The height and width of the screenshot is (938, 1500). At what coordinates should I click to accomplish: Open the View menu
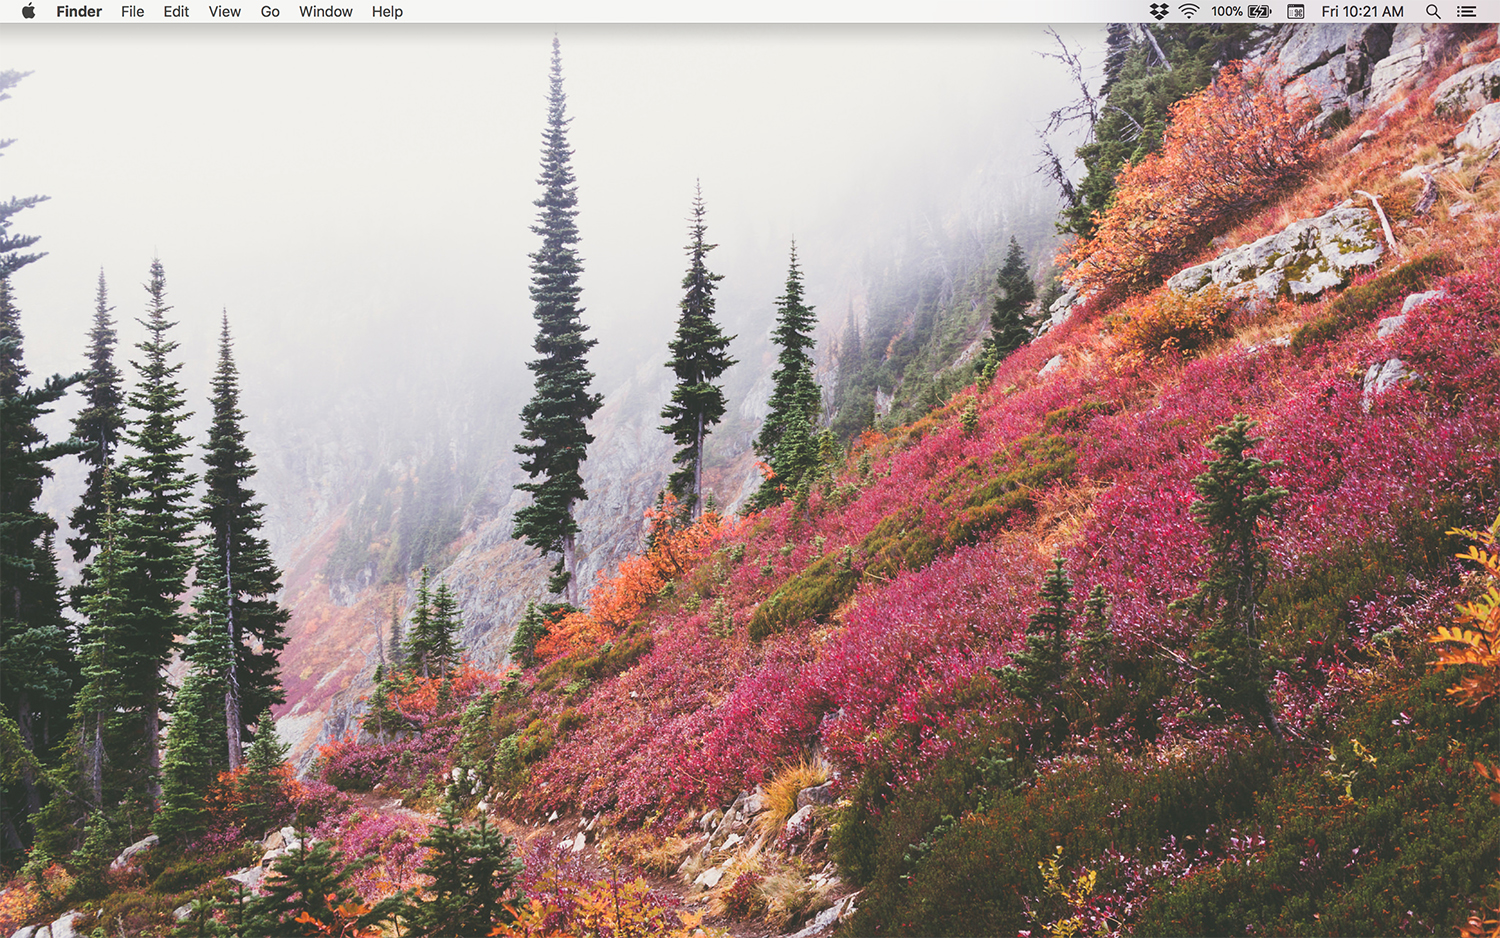(x=224, y=11)
